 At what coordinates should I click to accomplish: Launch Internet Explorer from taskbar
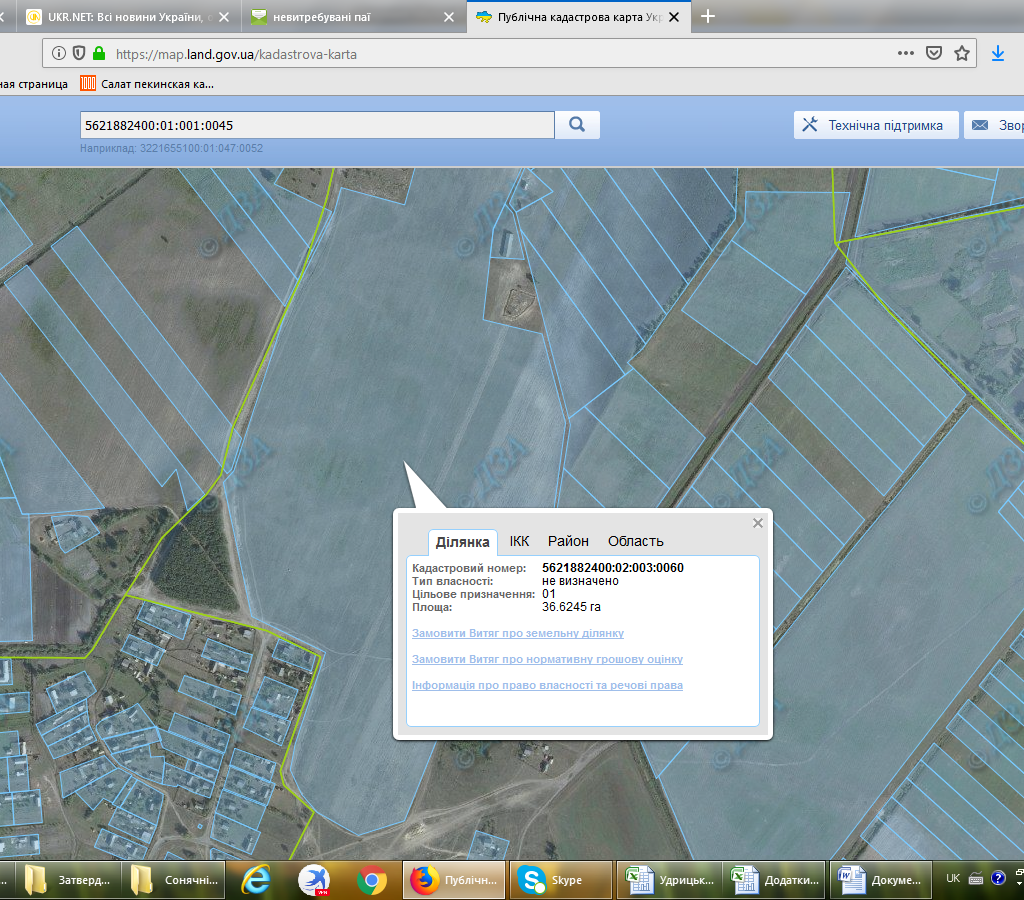(257, 880)
